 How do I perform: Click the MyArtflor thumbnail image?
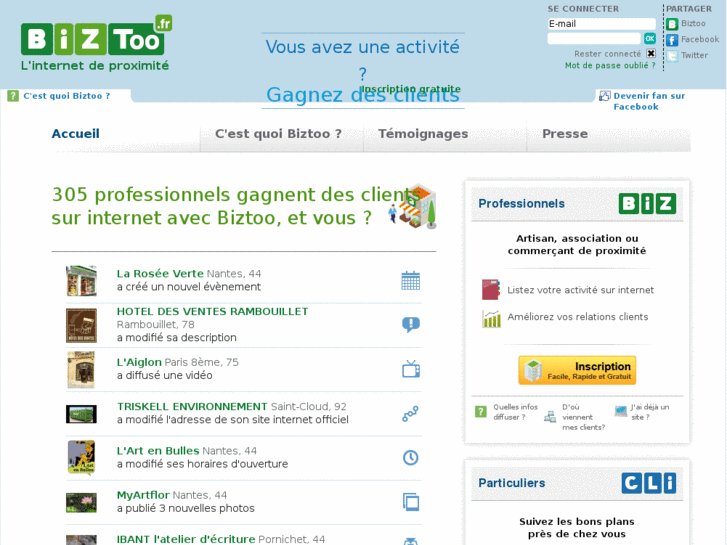click(81, 503)
